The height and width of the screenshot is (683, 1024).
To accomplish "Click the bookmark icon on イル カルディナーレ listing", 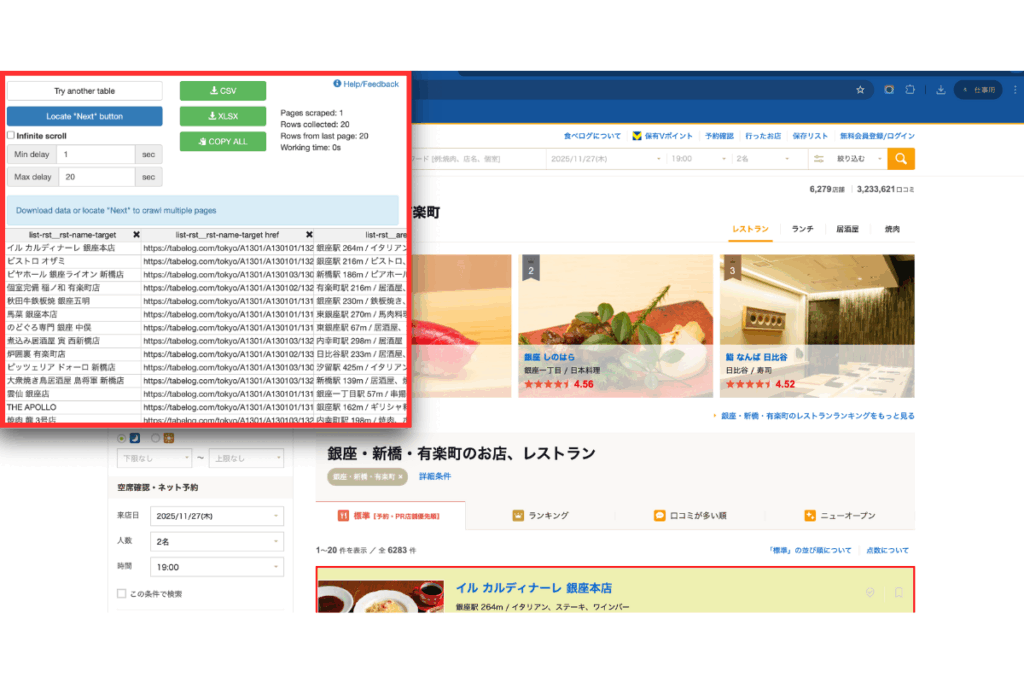I will (x=898, y=593).
